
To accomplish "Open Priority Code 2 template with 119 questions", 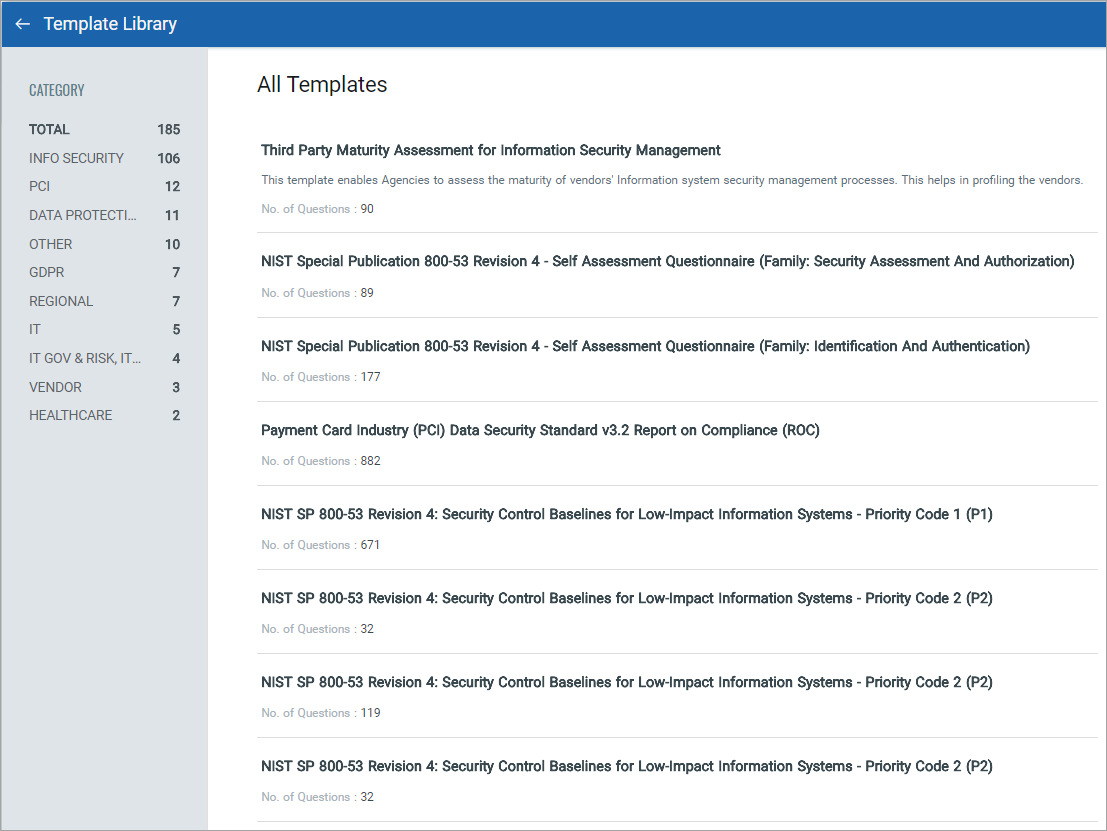I will point(626,682).
